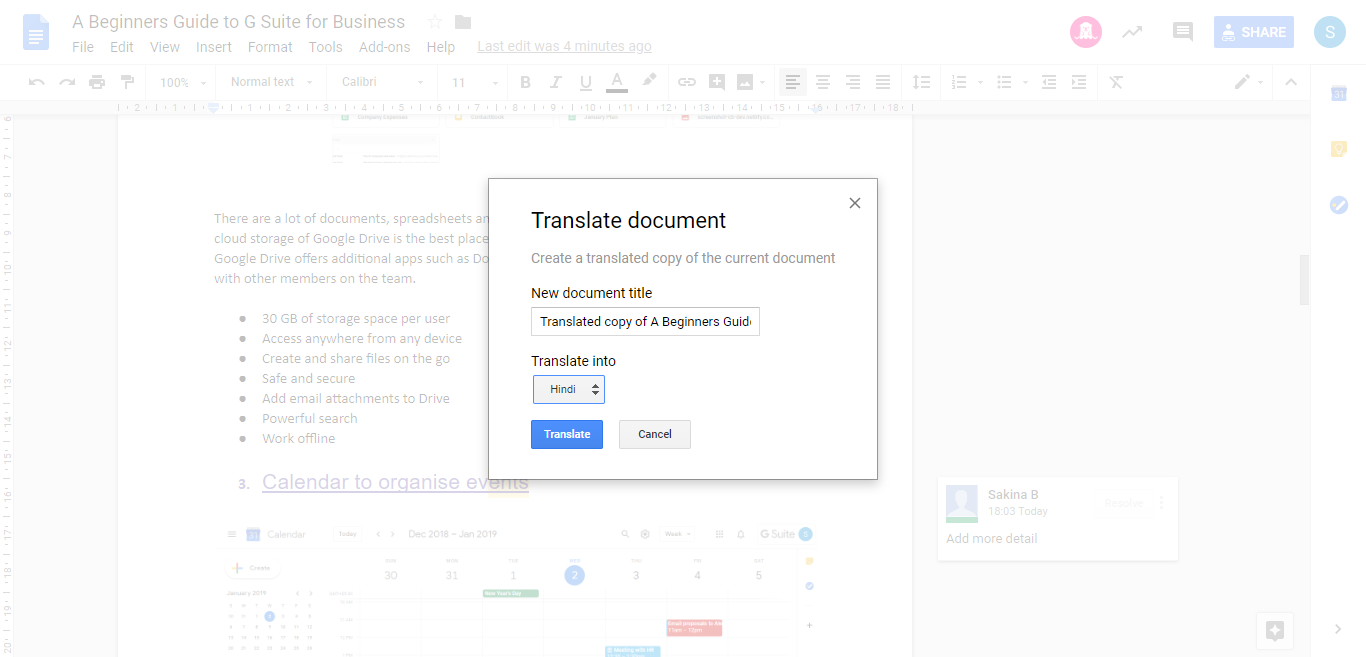Align text right

click(853, 82)
